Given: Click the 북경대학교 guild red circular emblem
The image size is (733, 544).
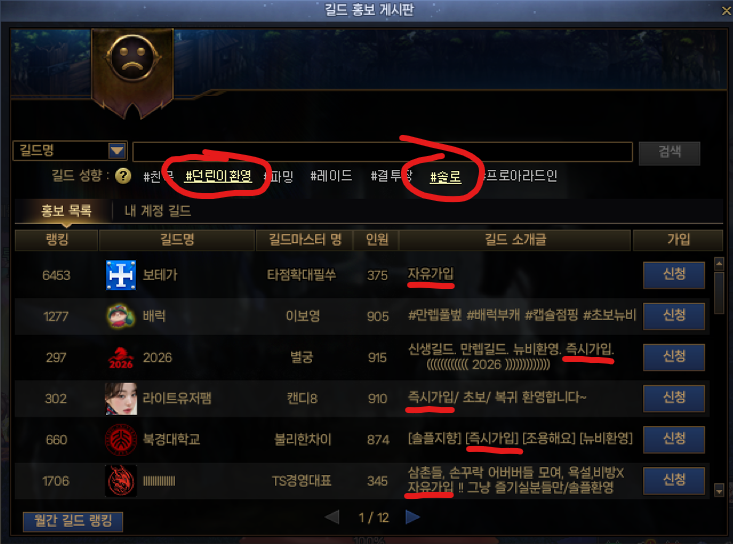Looking at the screenshot, I should (121, 440).
